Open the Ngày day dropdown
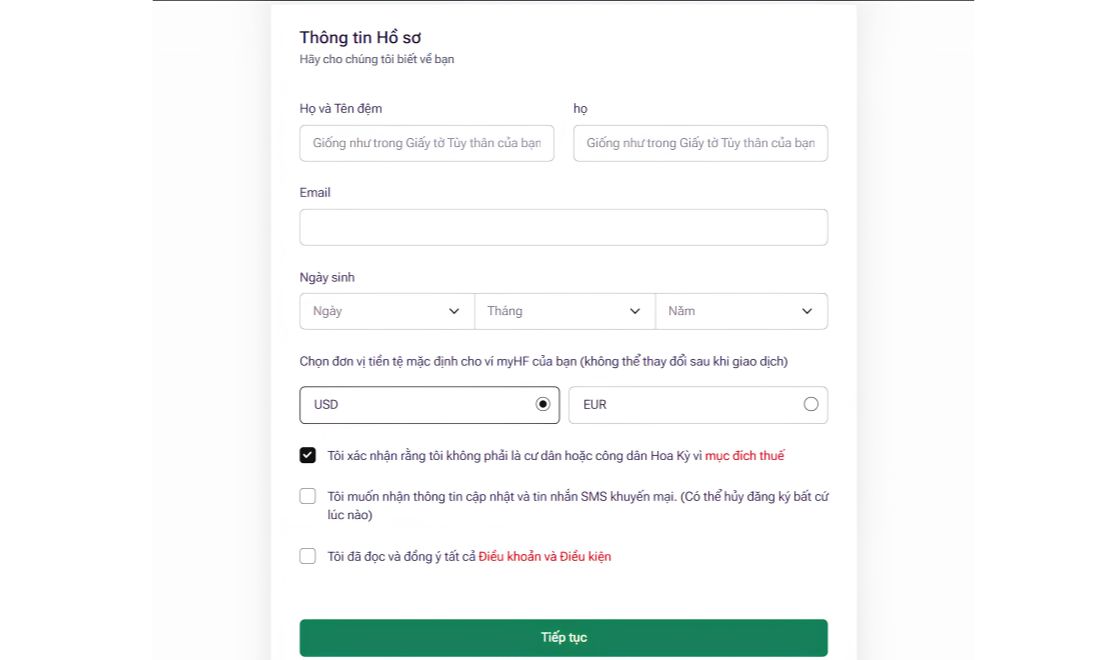 pos(387,311)
